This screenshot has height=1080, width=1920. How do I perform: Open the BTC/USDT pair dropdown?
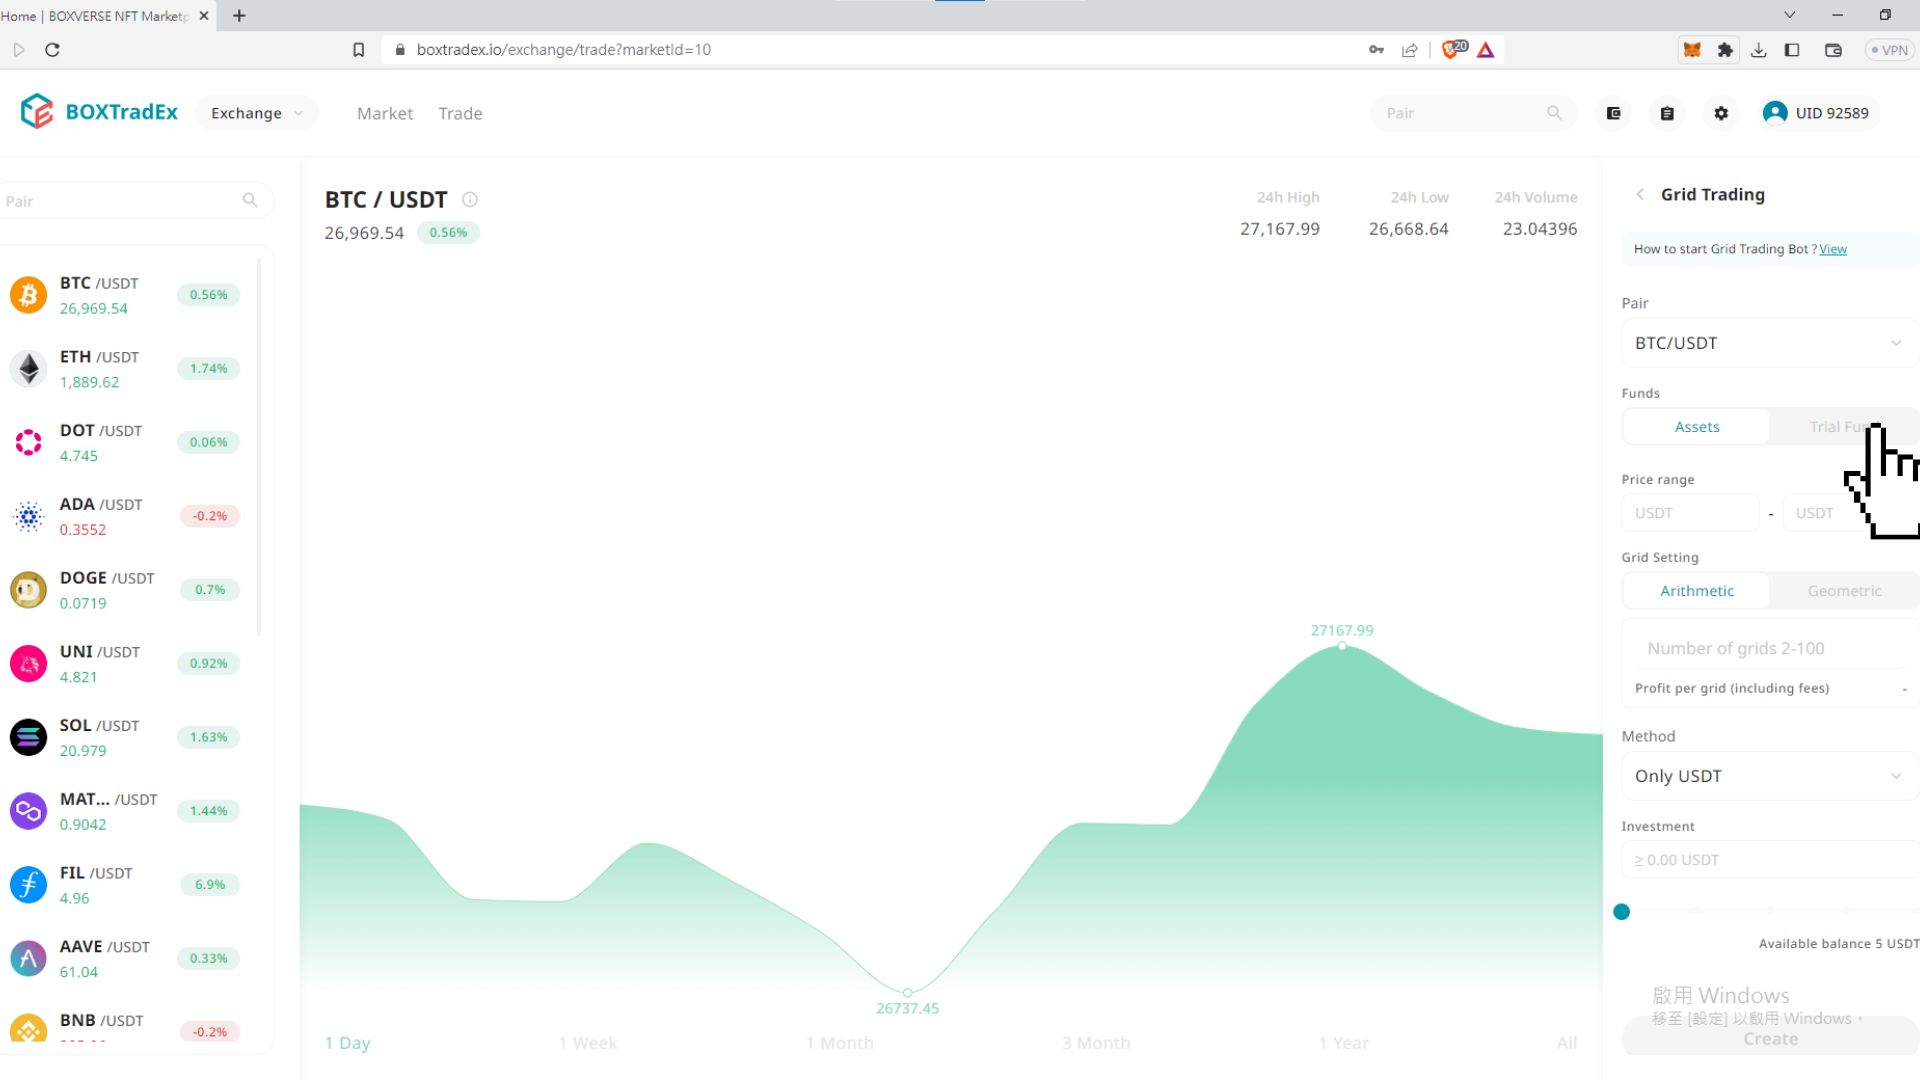click(1768, 343)
